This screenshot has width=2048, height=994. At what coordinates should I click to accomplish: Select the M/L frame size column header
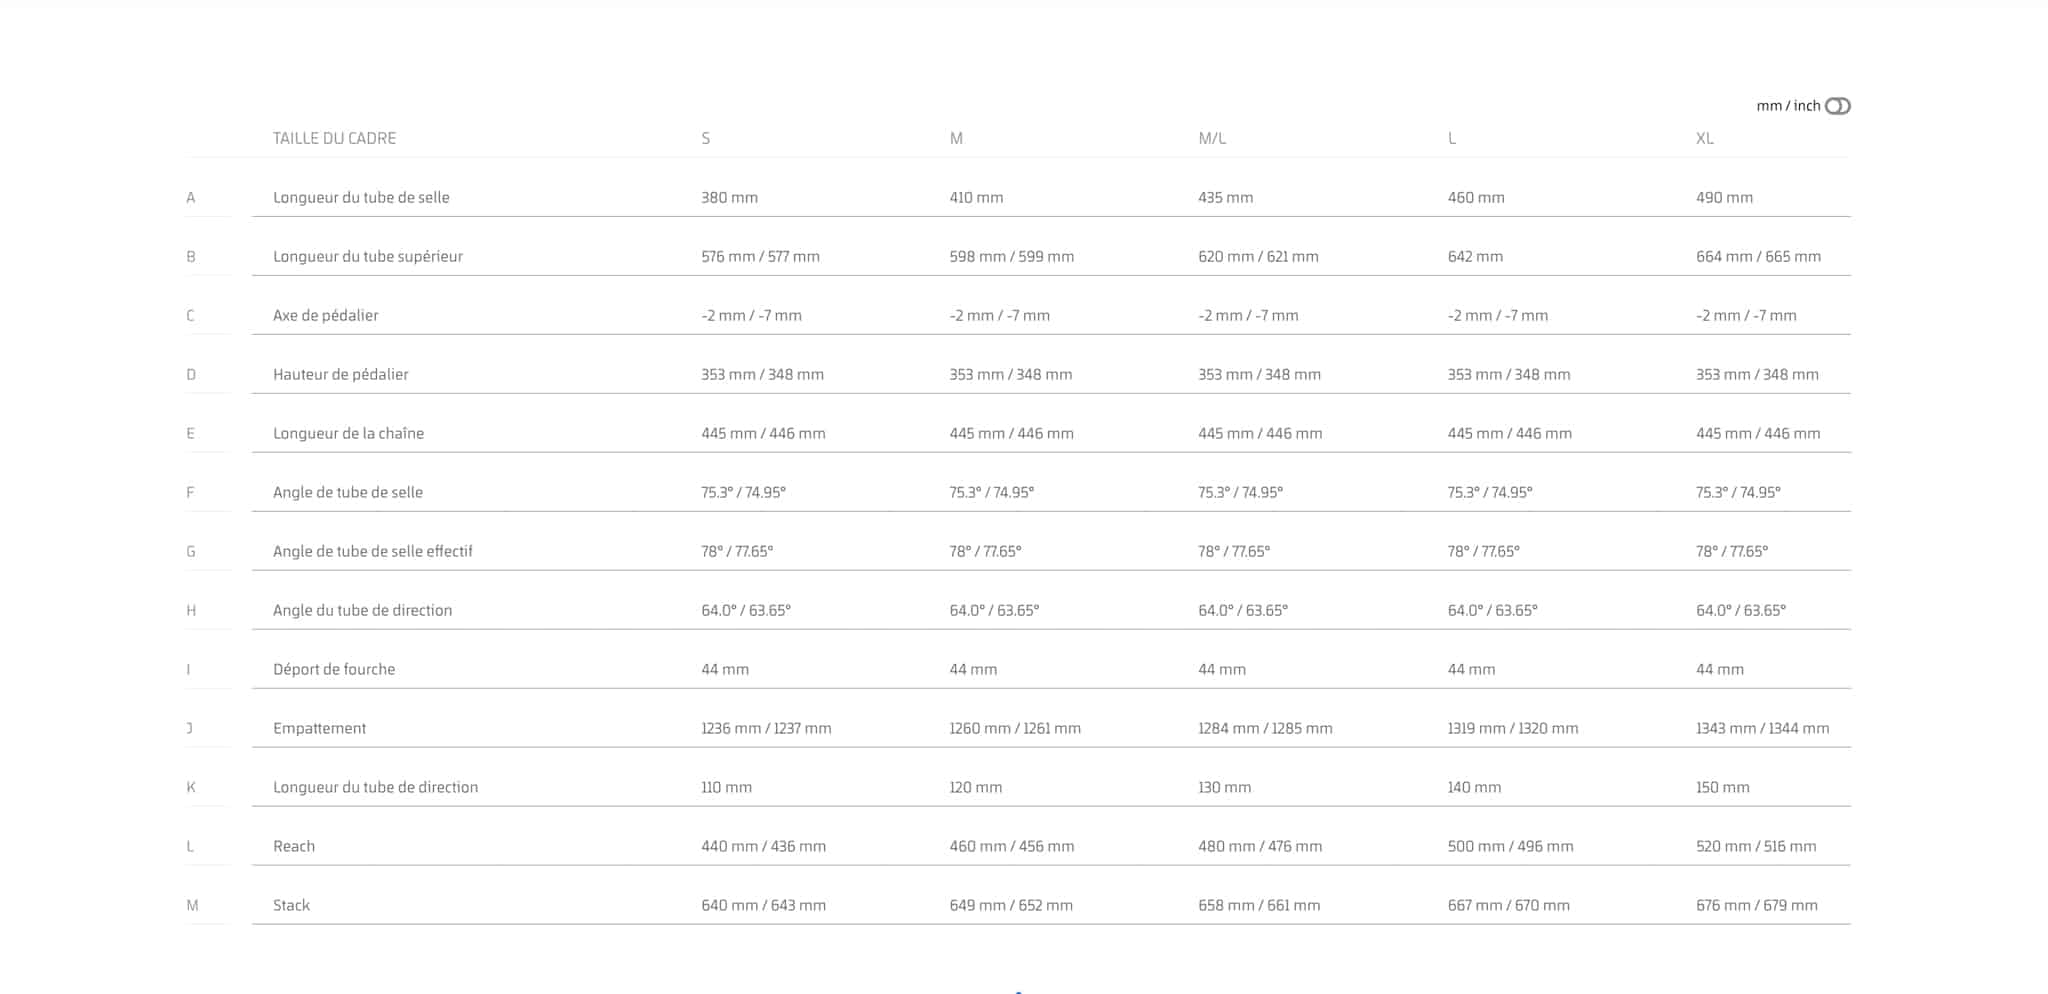pos(1212,138)
